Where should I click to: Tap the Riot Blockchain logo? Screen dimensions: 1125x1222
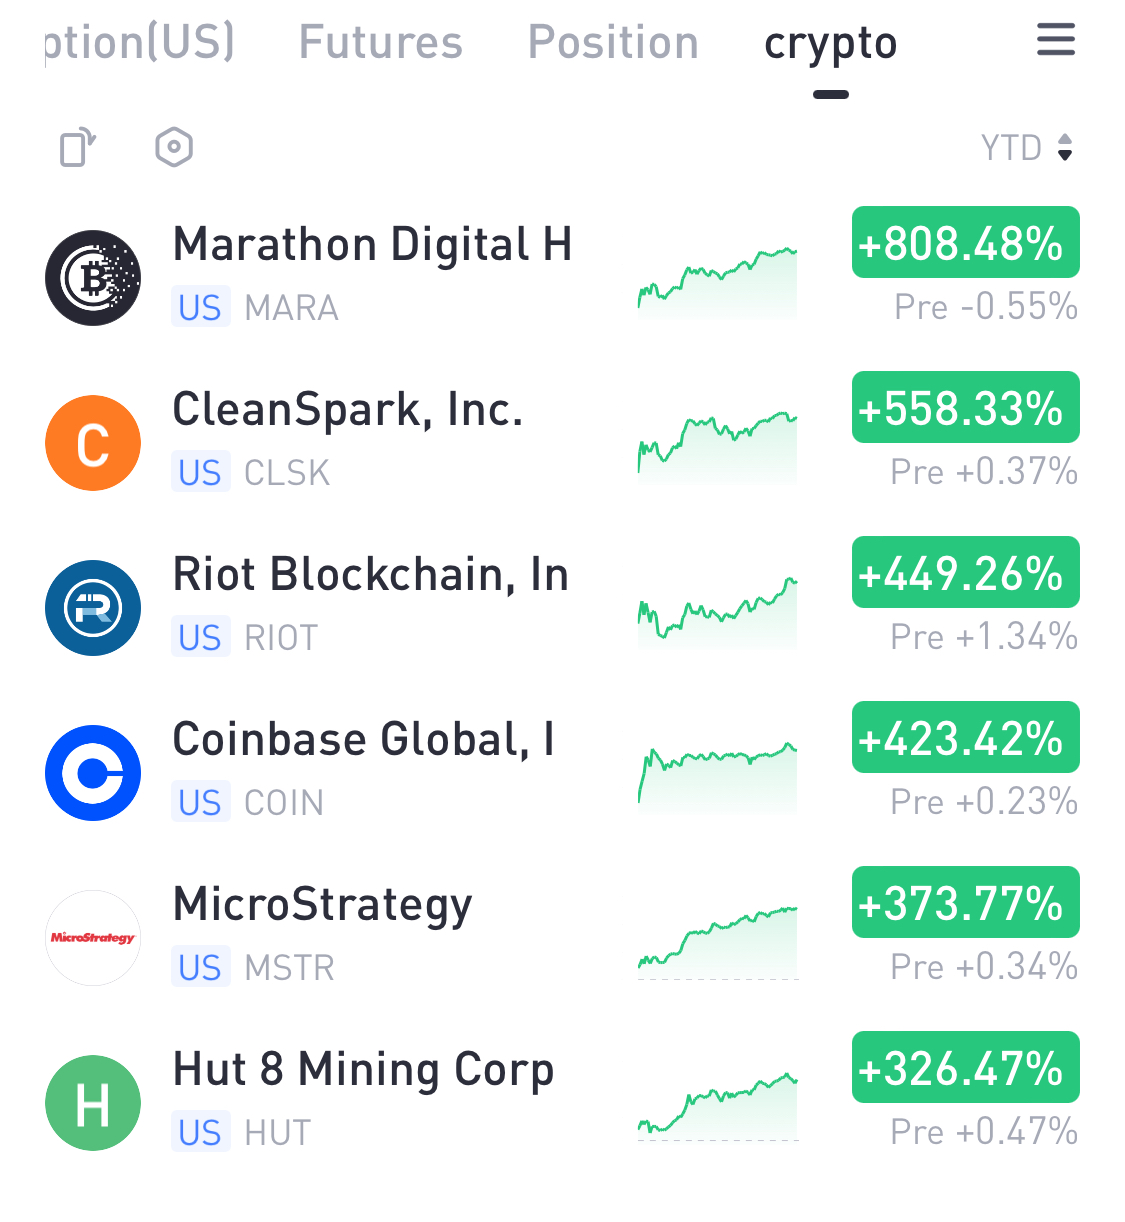click(93, 608)
